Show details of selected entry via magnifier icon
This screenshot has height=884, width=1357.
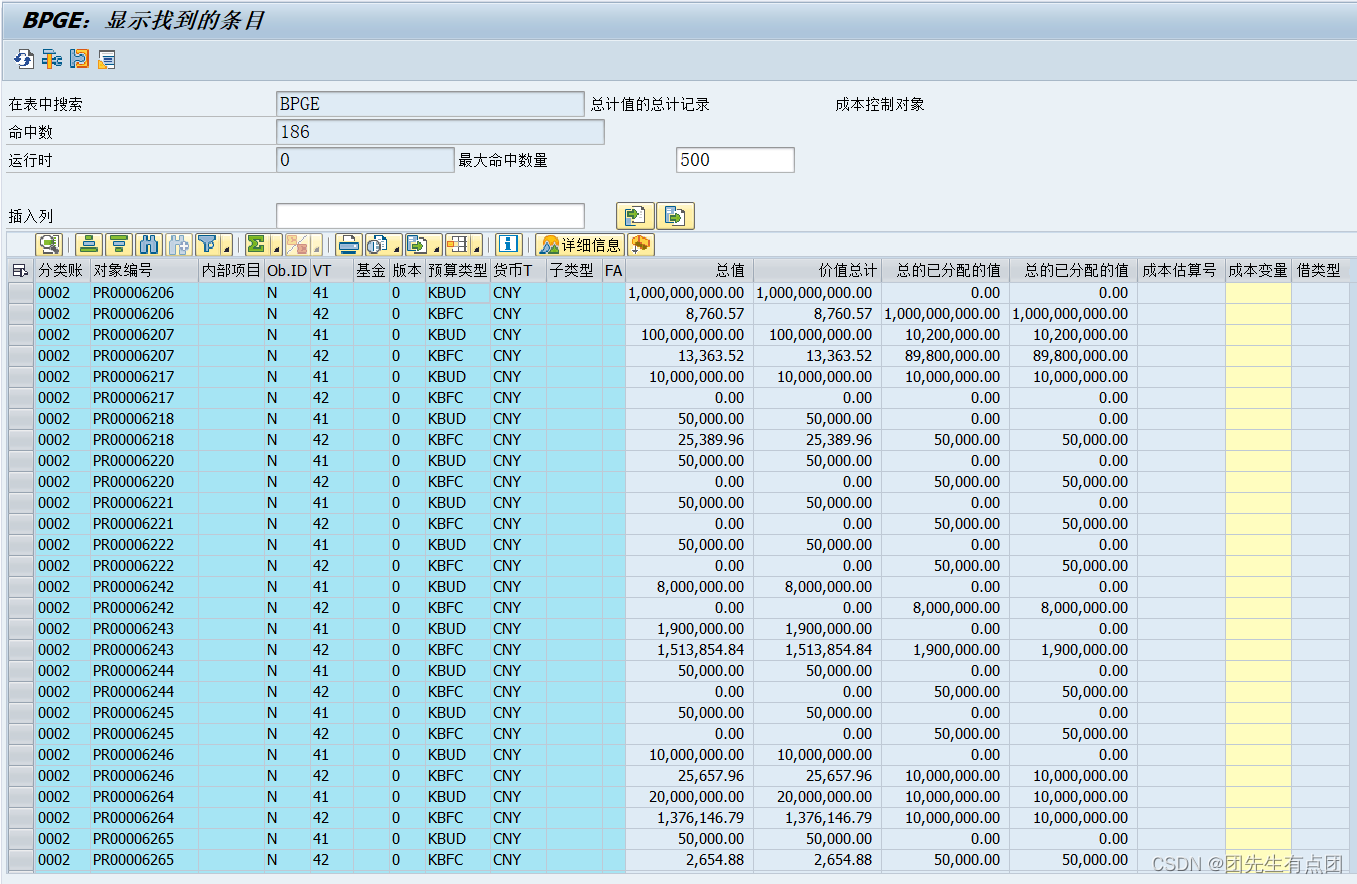coord(49,245)
